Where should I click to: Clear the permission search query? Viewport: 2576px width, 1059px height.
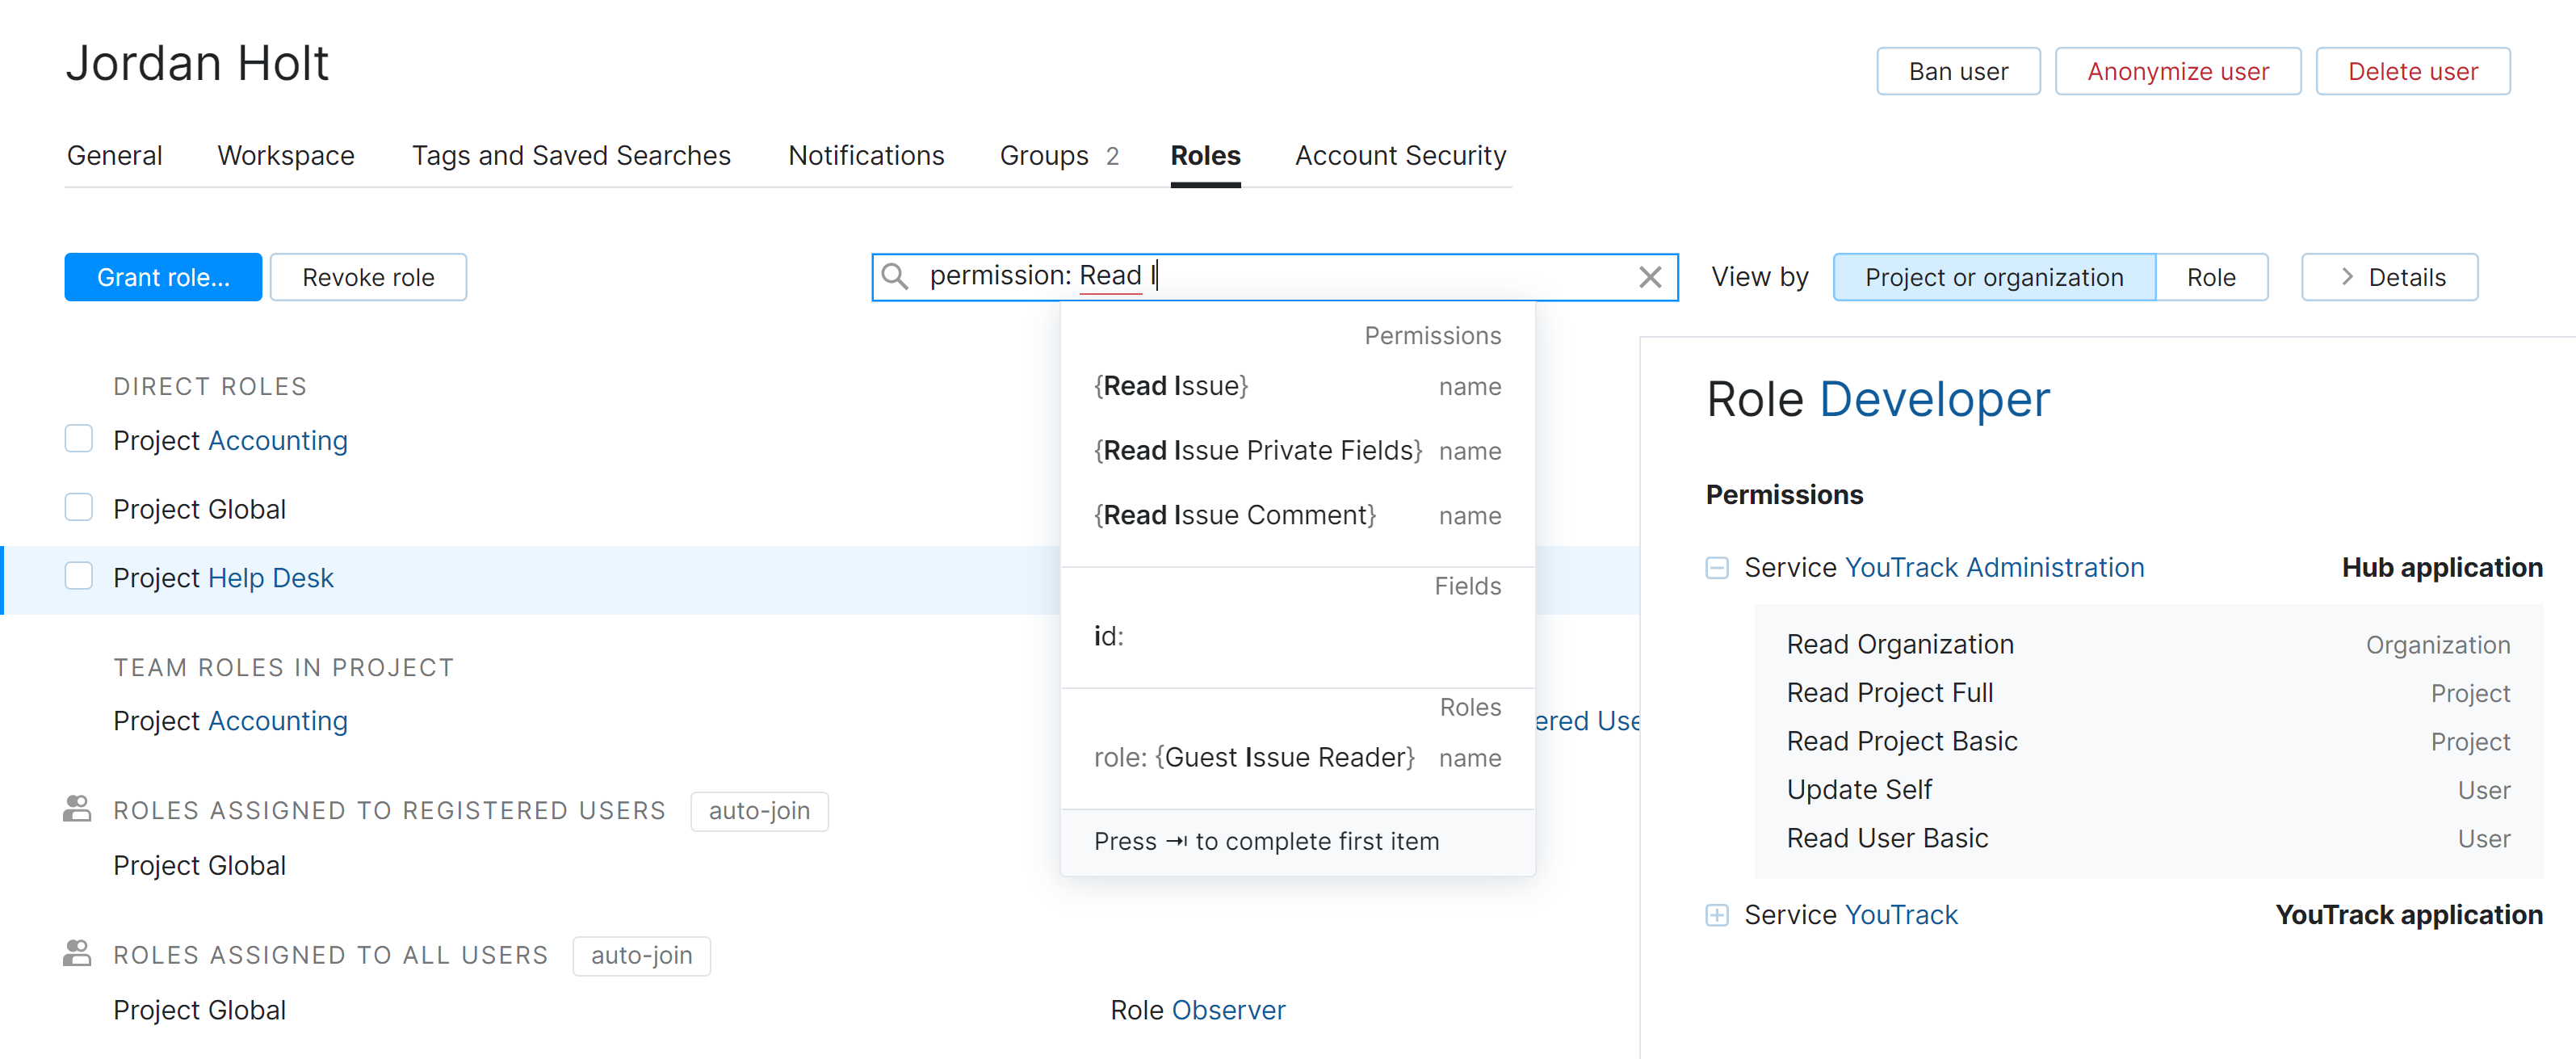[1650, 277]
